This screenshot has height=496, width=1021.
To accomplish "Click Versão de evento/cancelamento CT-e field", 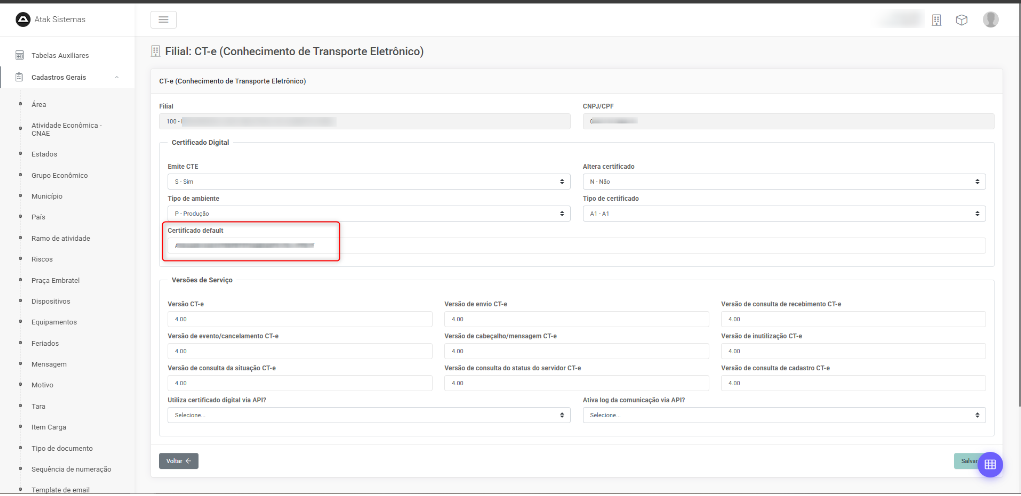I will click(300, 351).
